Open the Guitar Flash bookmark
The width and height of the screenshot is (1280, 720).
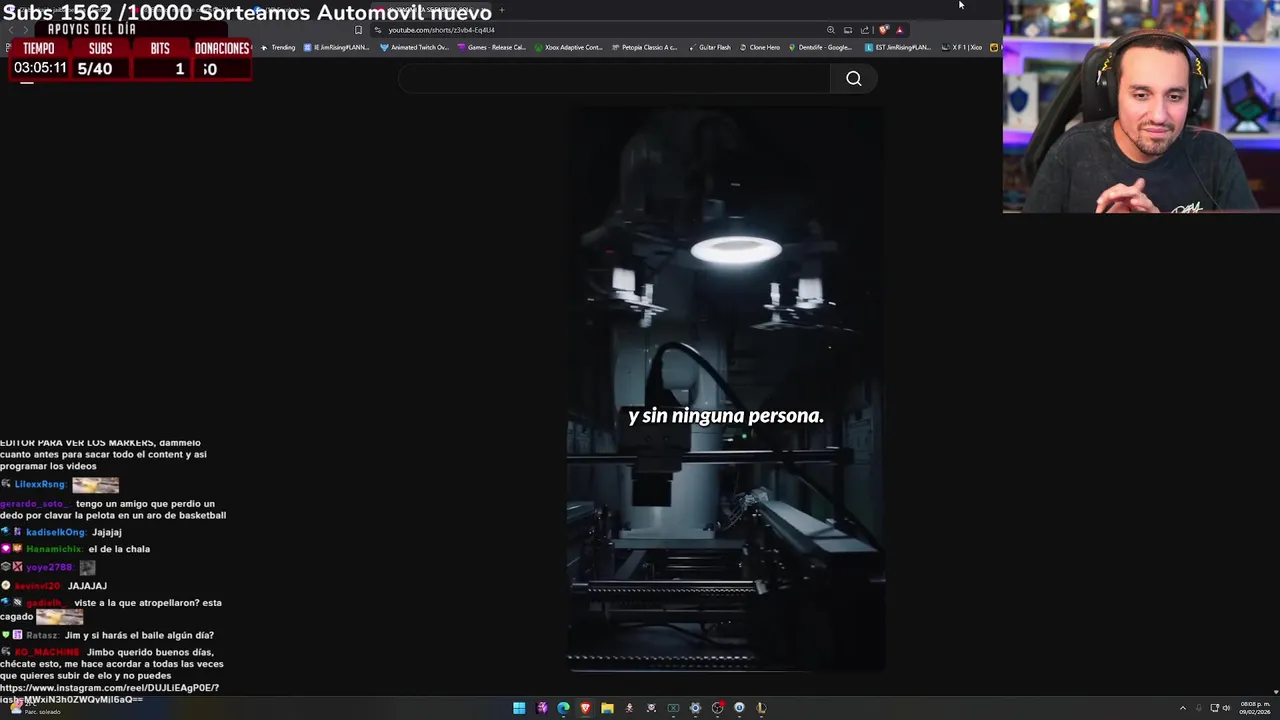tap(710, 47)
